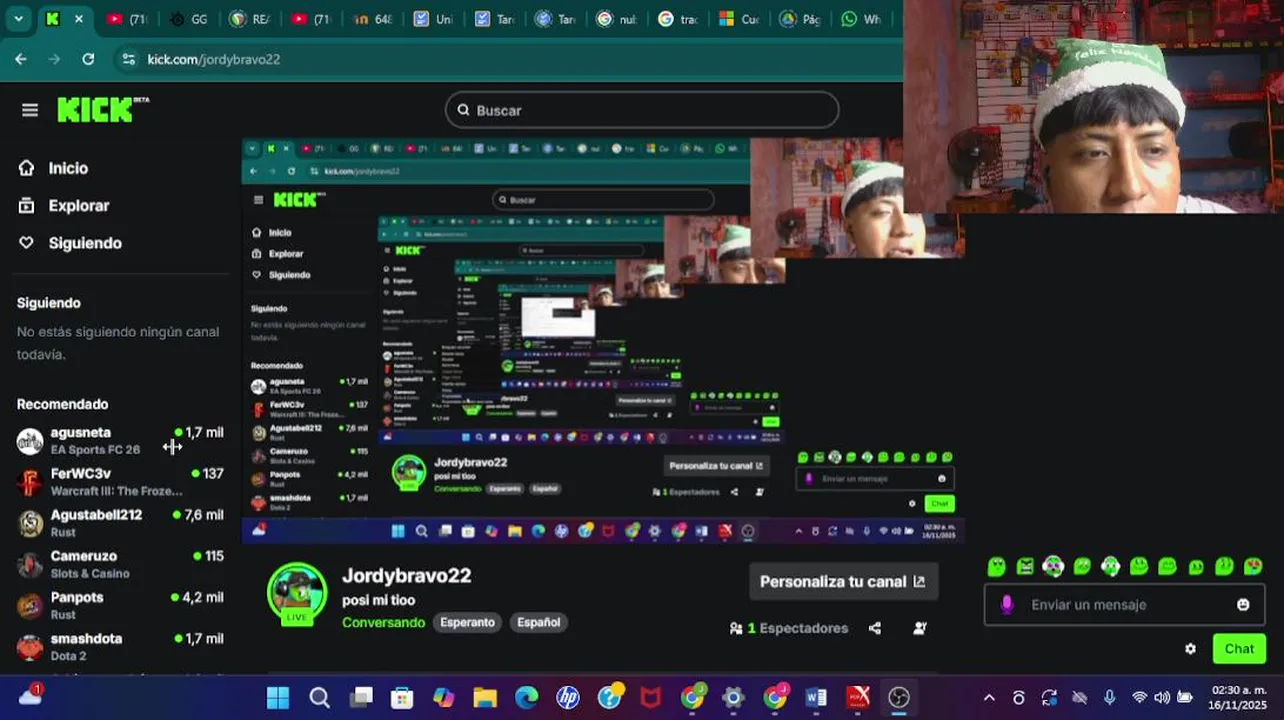This screenshot has height=720, width=1284.
Task: Open File Explorer from the taskbar
Action: pos(485,697)
